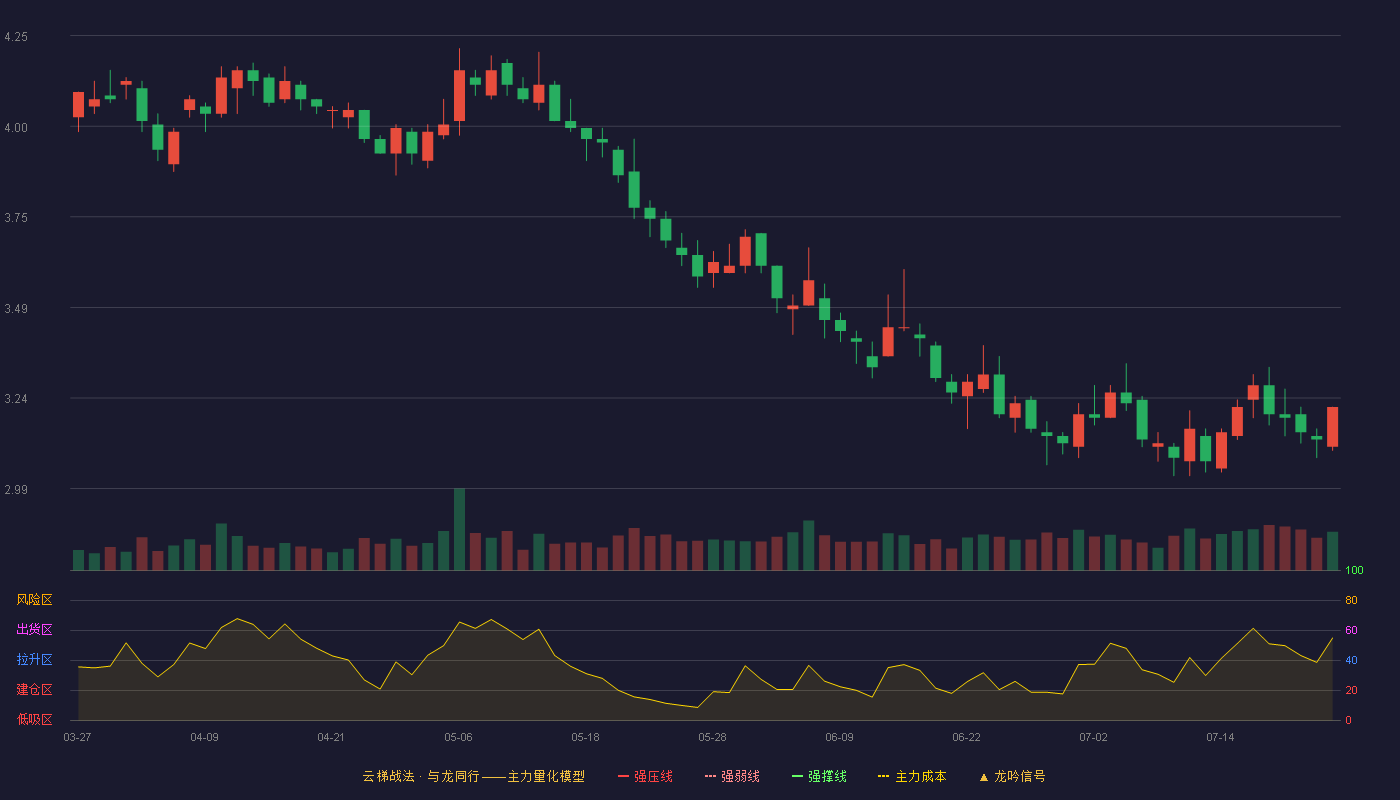The image size is (1400, 800).
Task: Select the 4.25 price axis label
Action: (16, 37)
